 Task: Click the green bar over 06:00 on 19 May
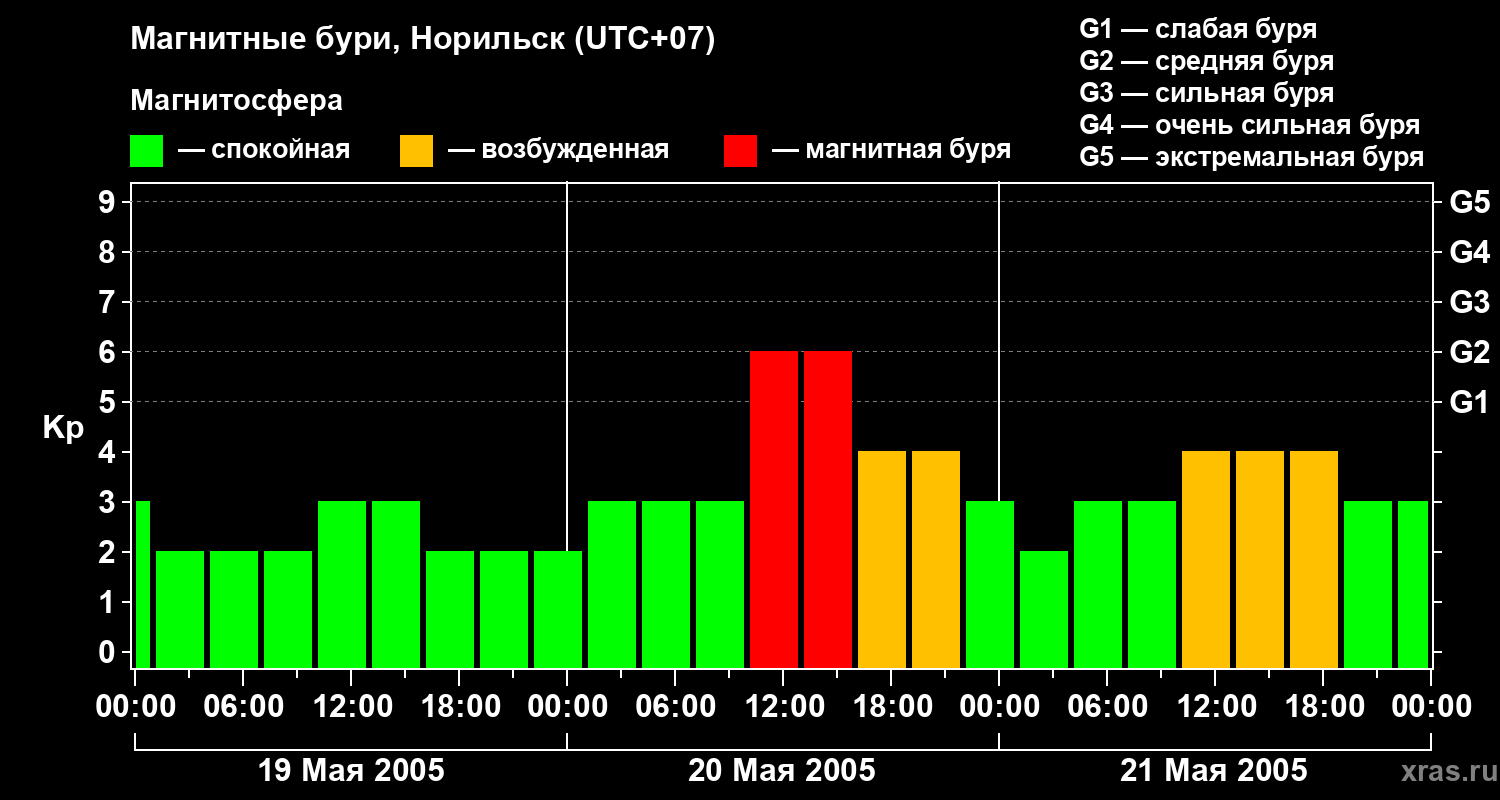(x=234, y=609)
